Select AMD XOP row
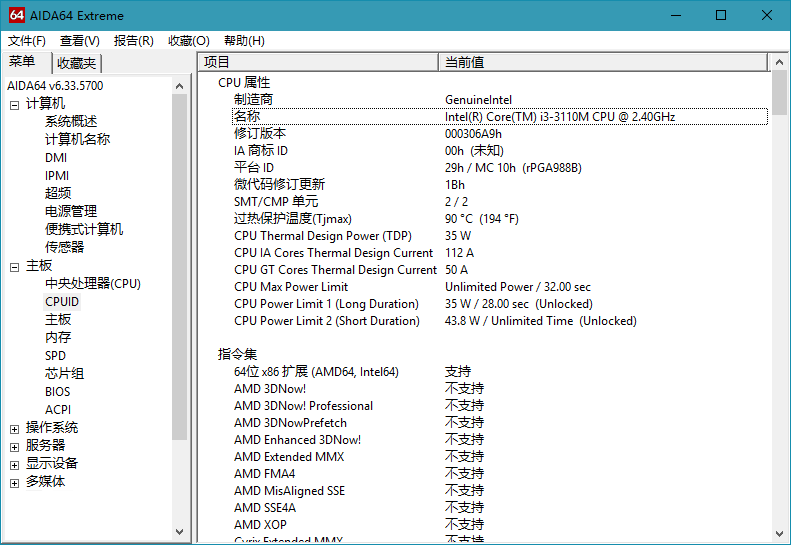 (499, 525)
